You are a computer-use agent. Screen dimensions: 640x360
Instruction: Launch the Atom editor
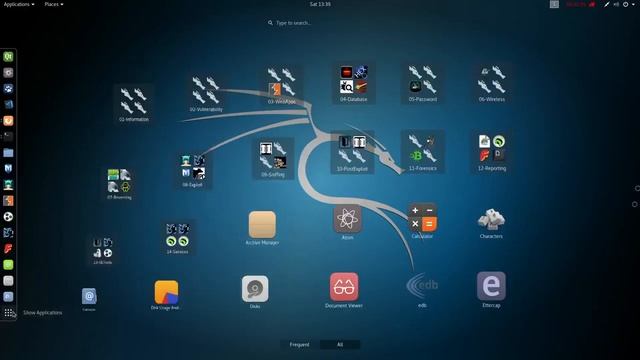click(347, 222)
